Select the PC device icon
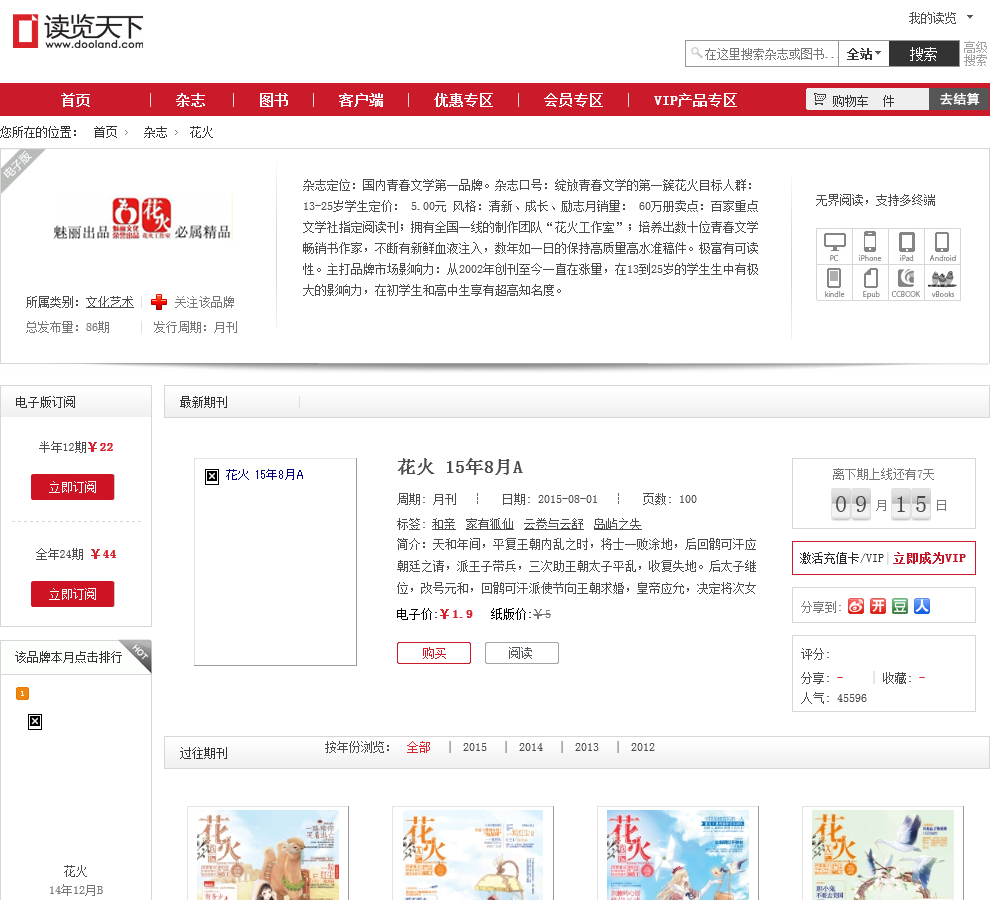The width and height of the screenshot is (990, 900). tap(834, 246)
